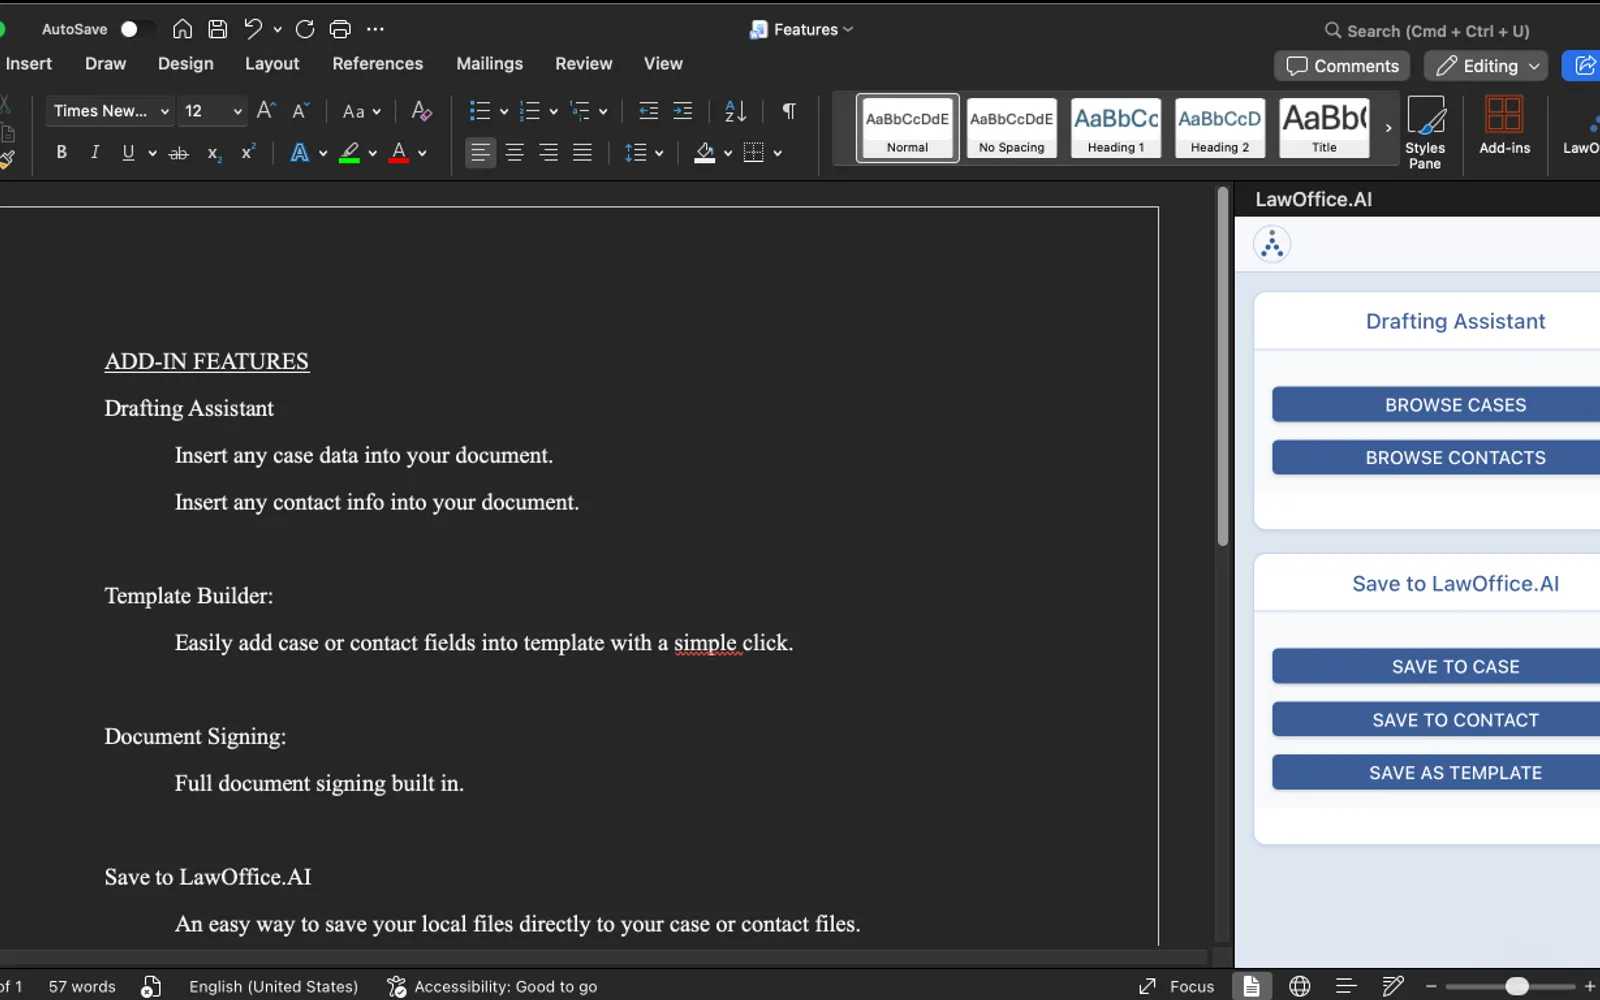Increase font size with larger A icon
The image size is (1600, 1000).
[266, 111]
